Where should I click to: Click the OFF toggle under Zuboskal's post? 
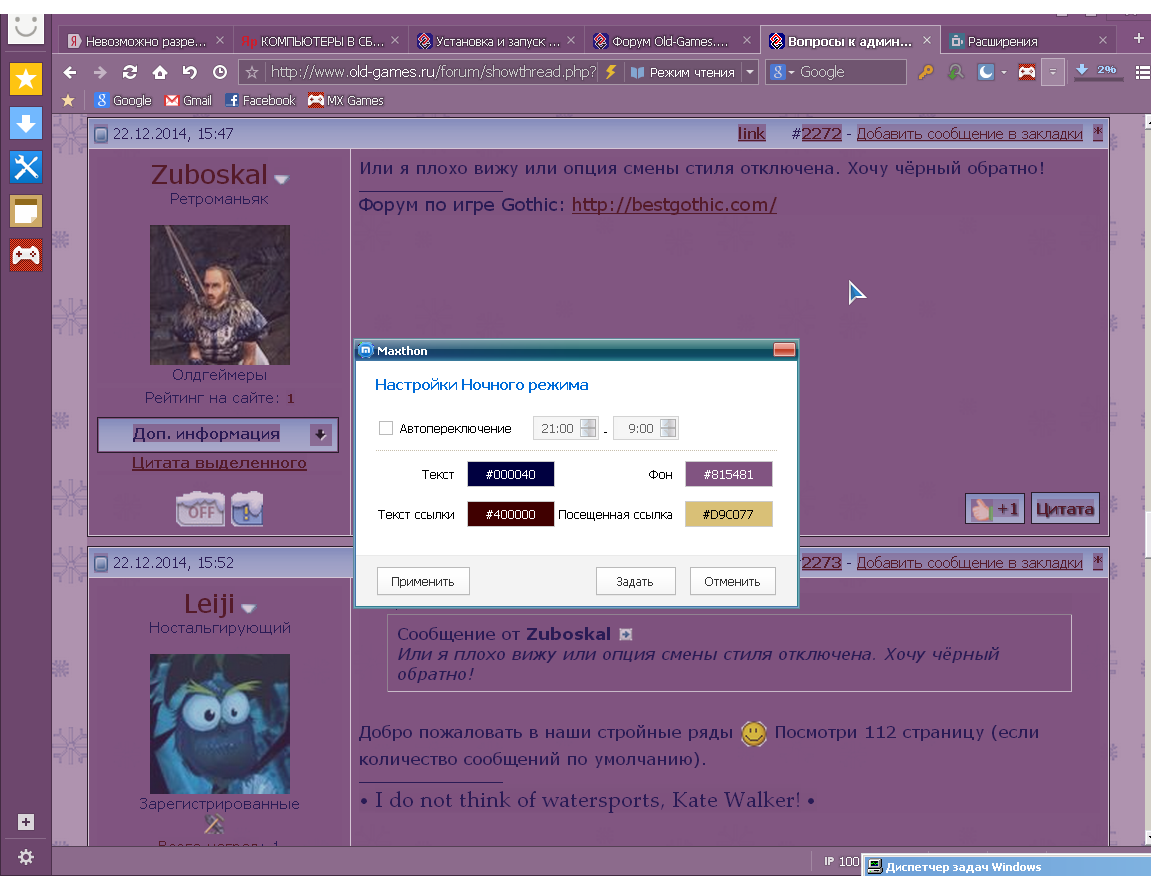[199, 508]
